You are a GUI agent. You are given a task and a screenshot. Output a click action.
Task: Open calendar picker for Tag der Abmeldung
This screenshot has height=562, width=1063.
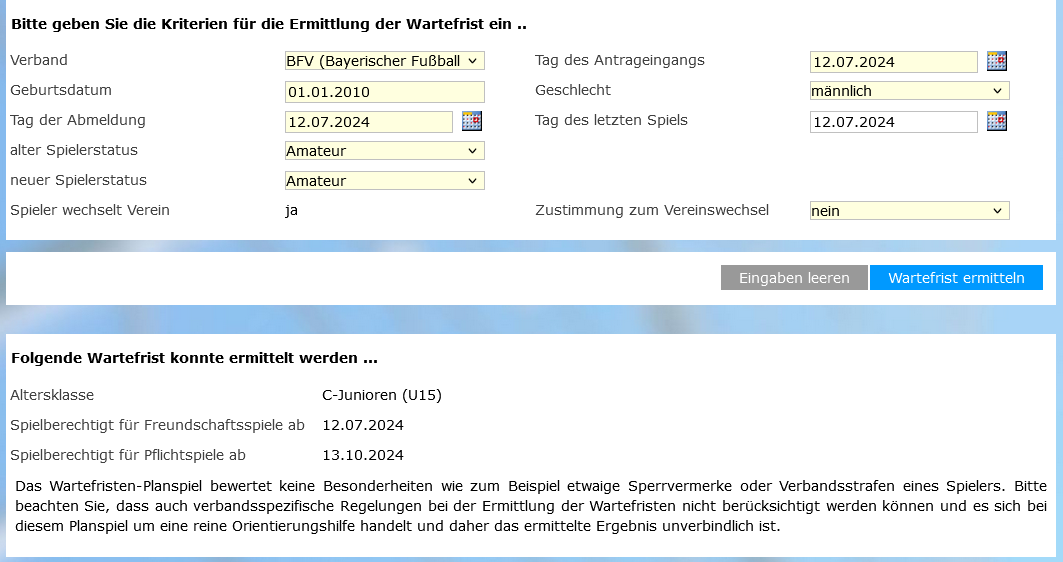pyautogui.click(x=471, y=121)
